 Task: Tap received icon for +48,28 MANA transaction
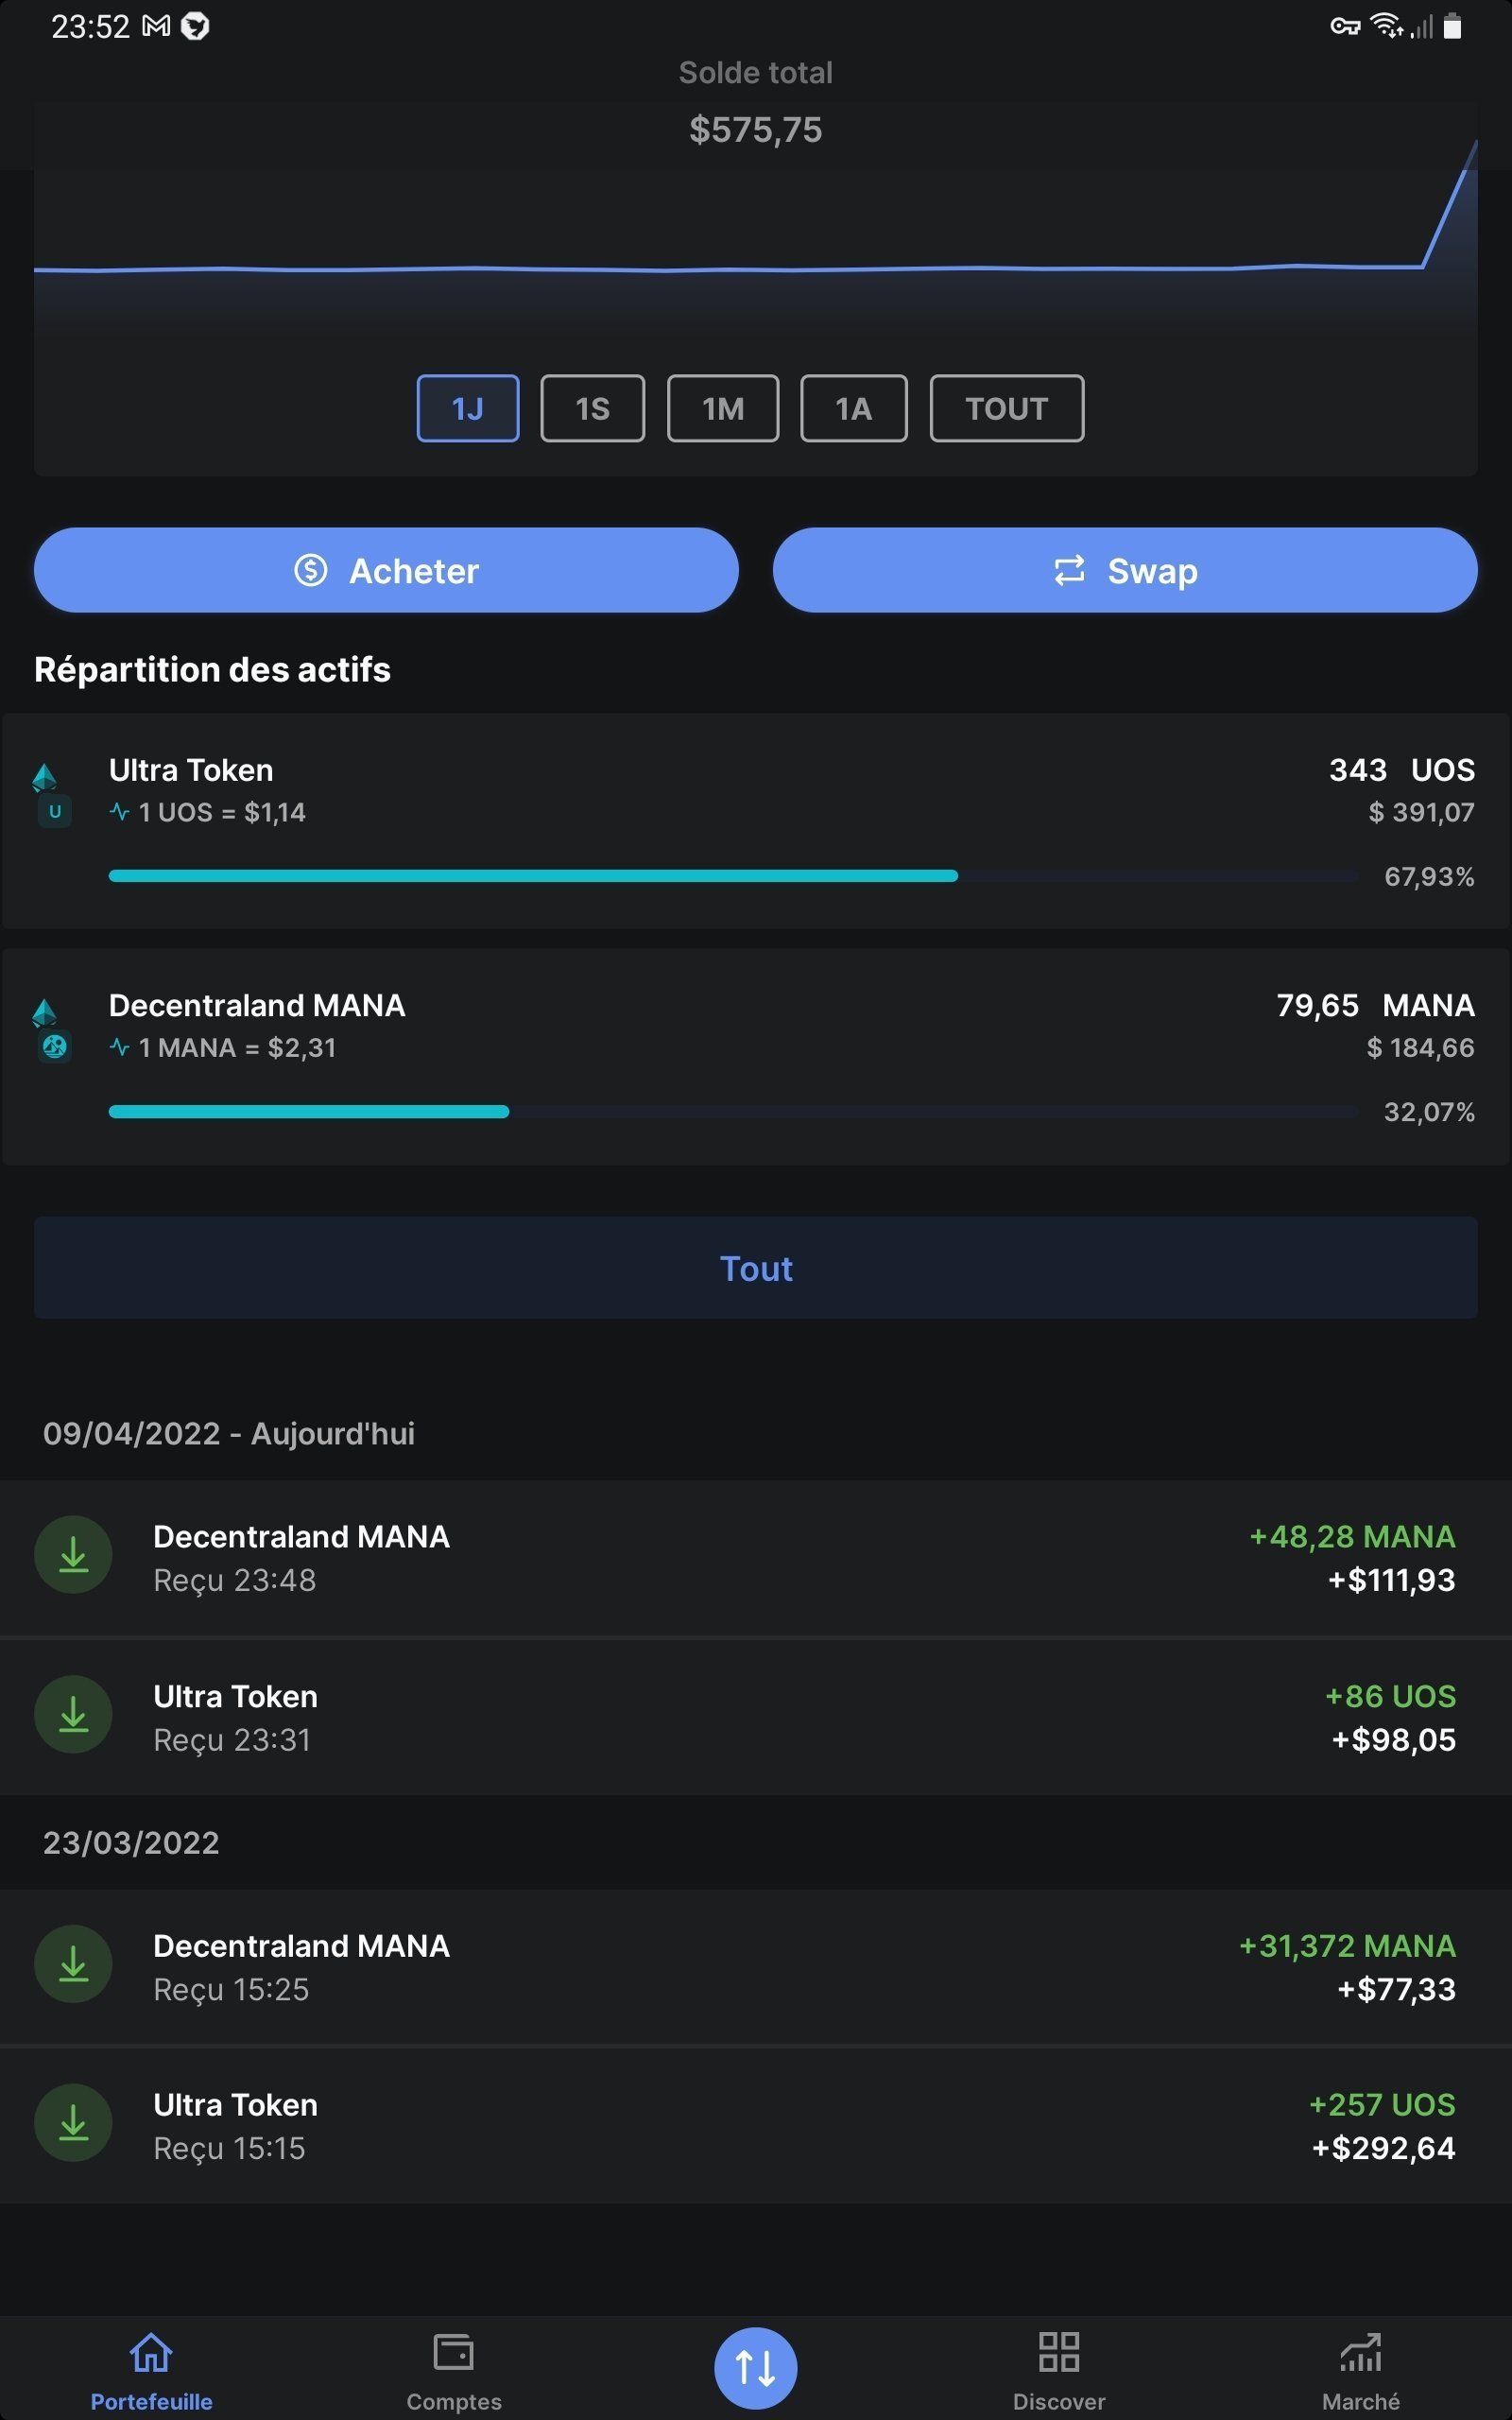pos(73,1555)
